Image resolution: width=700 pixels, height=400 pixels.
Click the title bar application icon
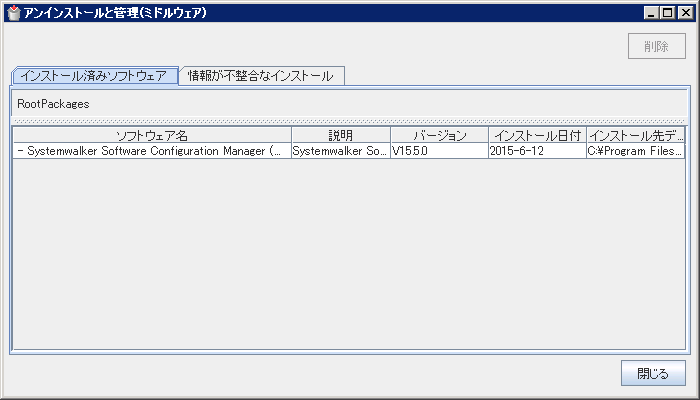tap(14, 13)
